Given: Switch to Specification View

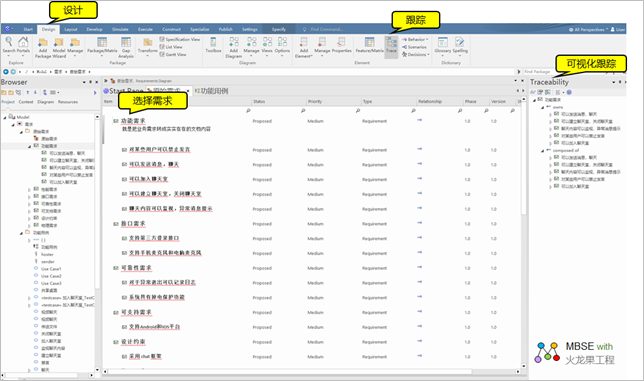Looking at the screenshot, I should 179,39.
